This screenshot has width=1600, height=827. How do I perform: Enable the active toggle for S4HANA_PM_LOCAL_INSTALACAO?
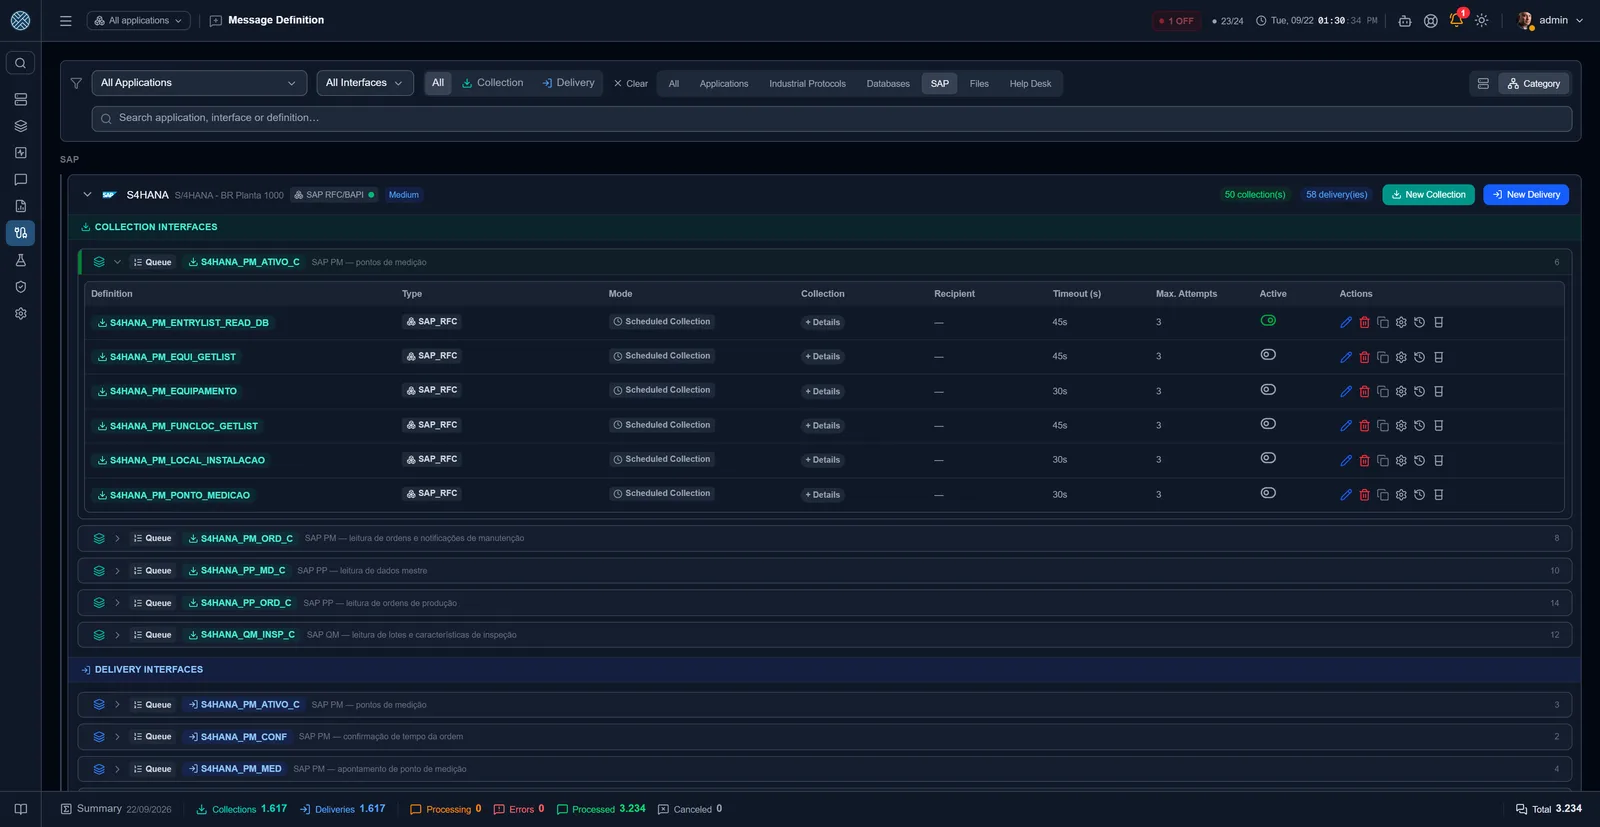click(1268, 458)
